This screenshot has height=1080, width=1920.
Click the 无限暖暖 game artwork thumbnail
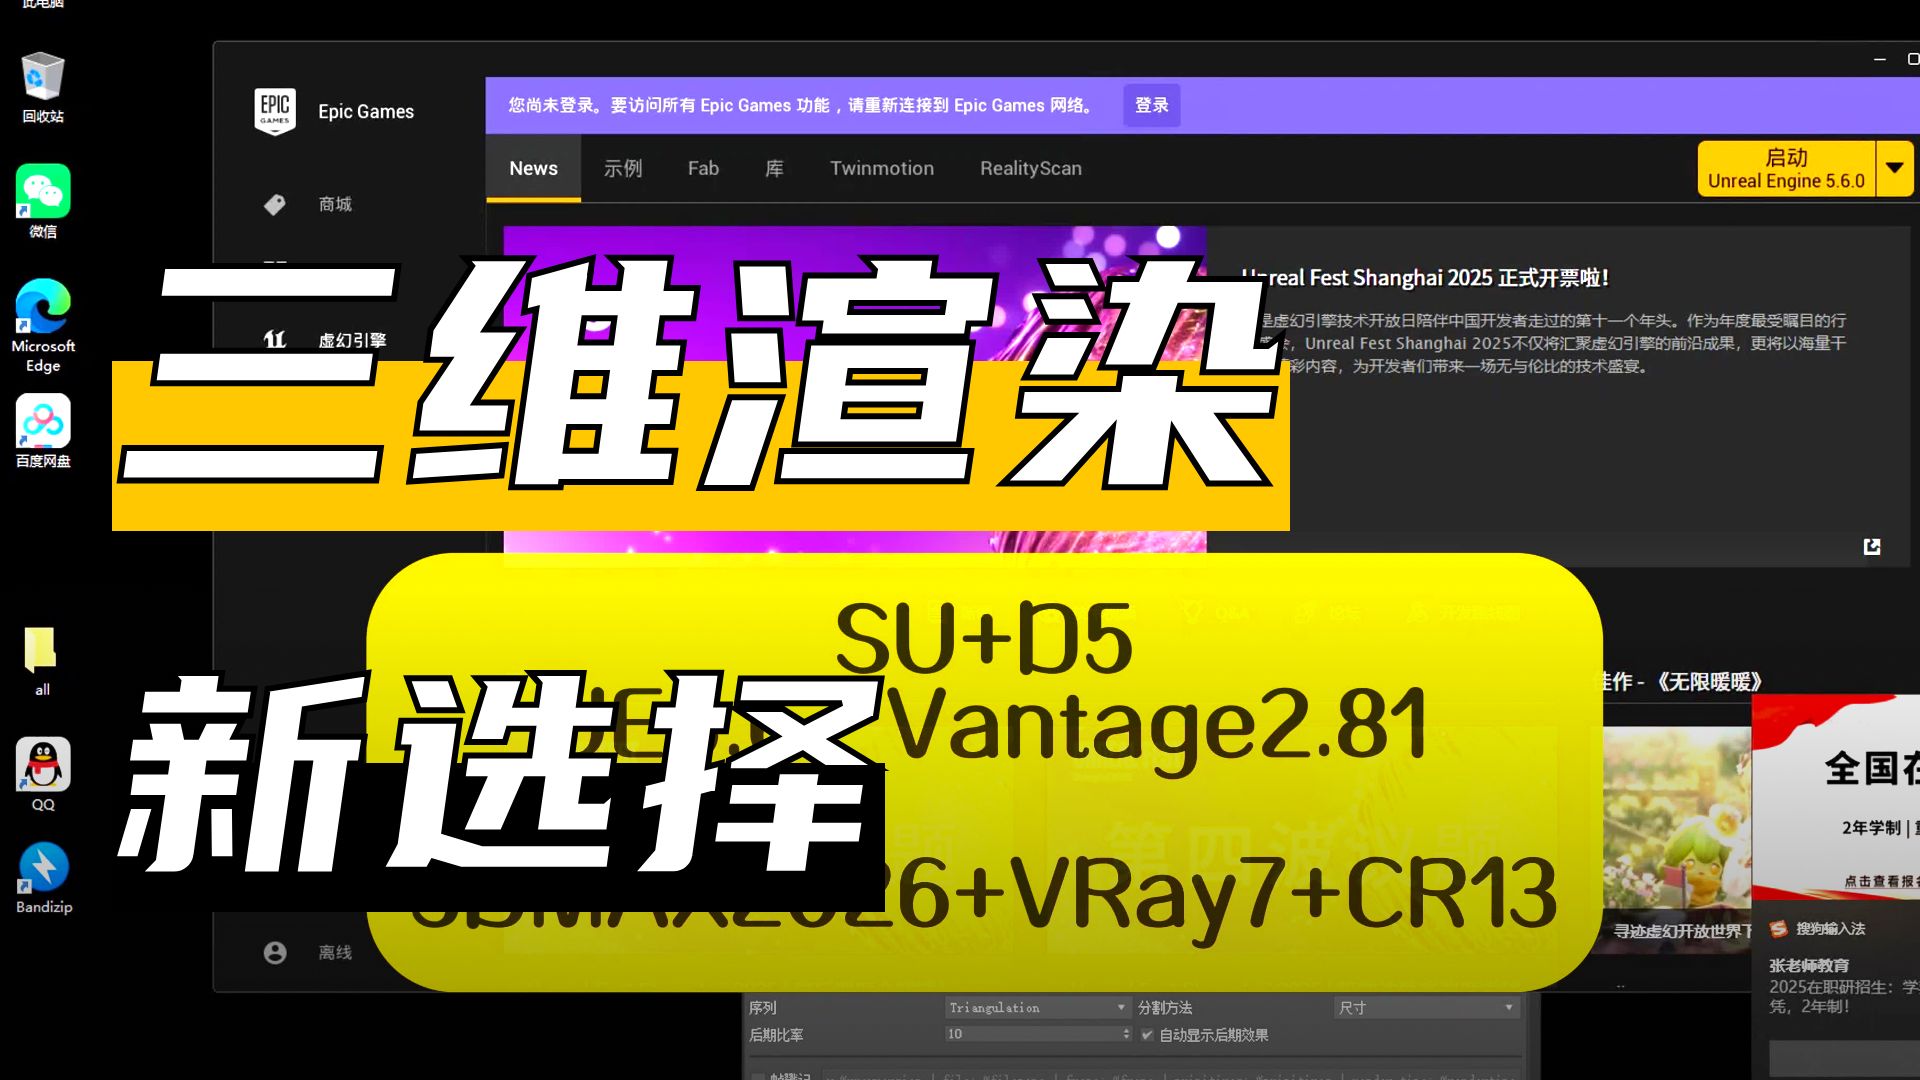[1677, 817]
